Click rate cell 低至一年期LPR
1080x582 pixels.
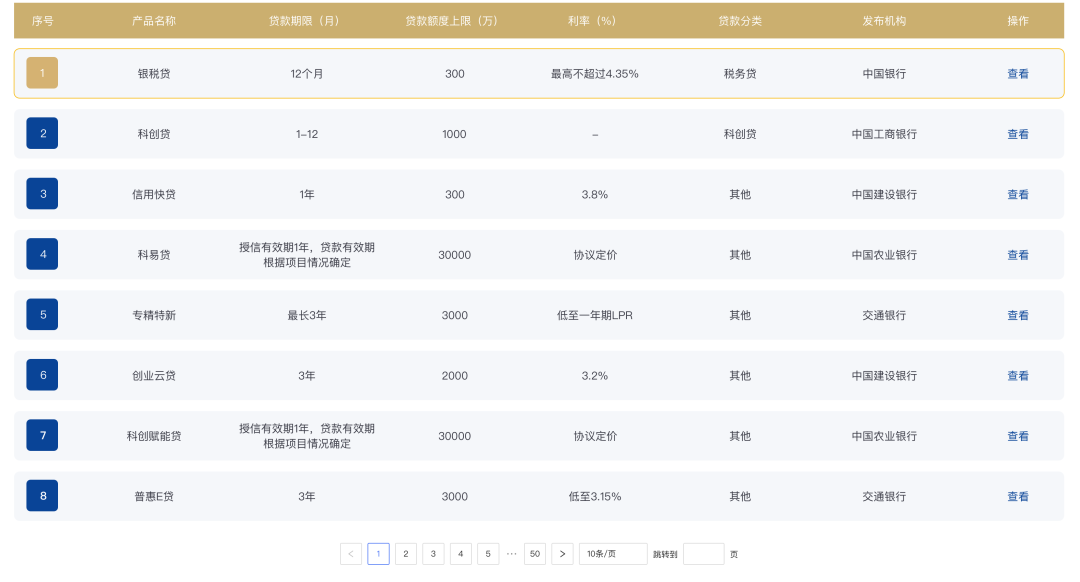(x=594, y=315)
